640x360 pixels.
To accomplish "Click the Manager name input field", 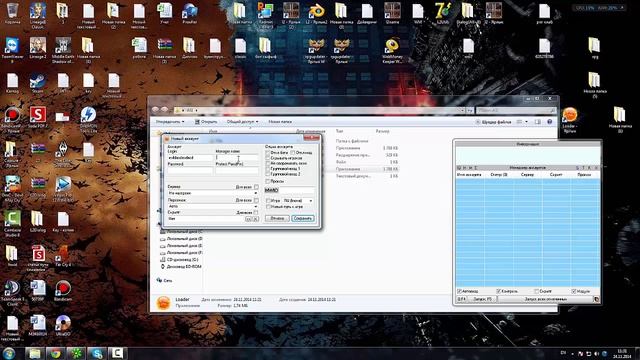I will 237,158.
